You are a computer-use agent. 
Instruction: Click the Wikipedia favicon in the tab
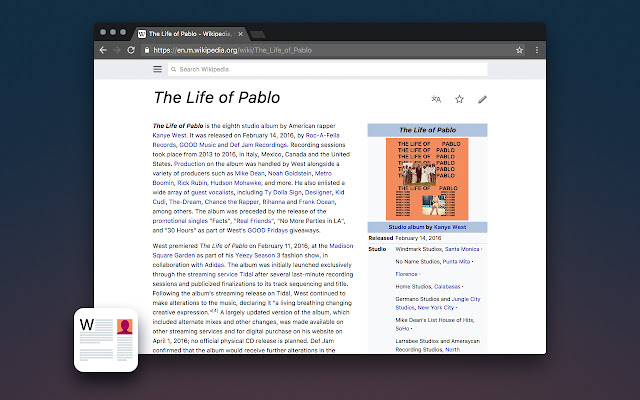142,34
